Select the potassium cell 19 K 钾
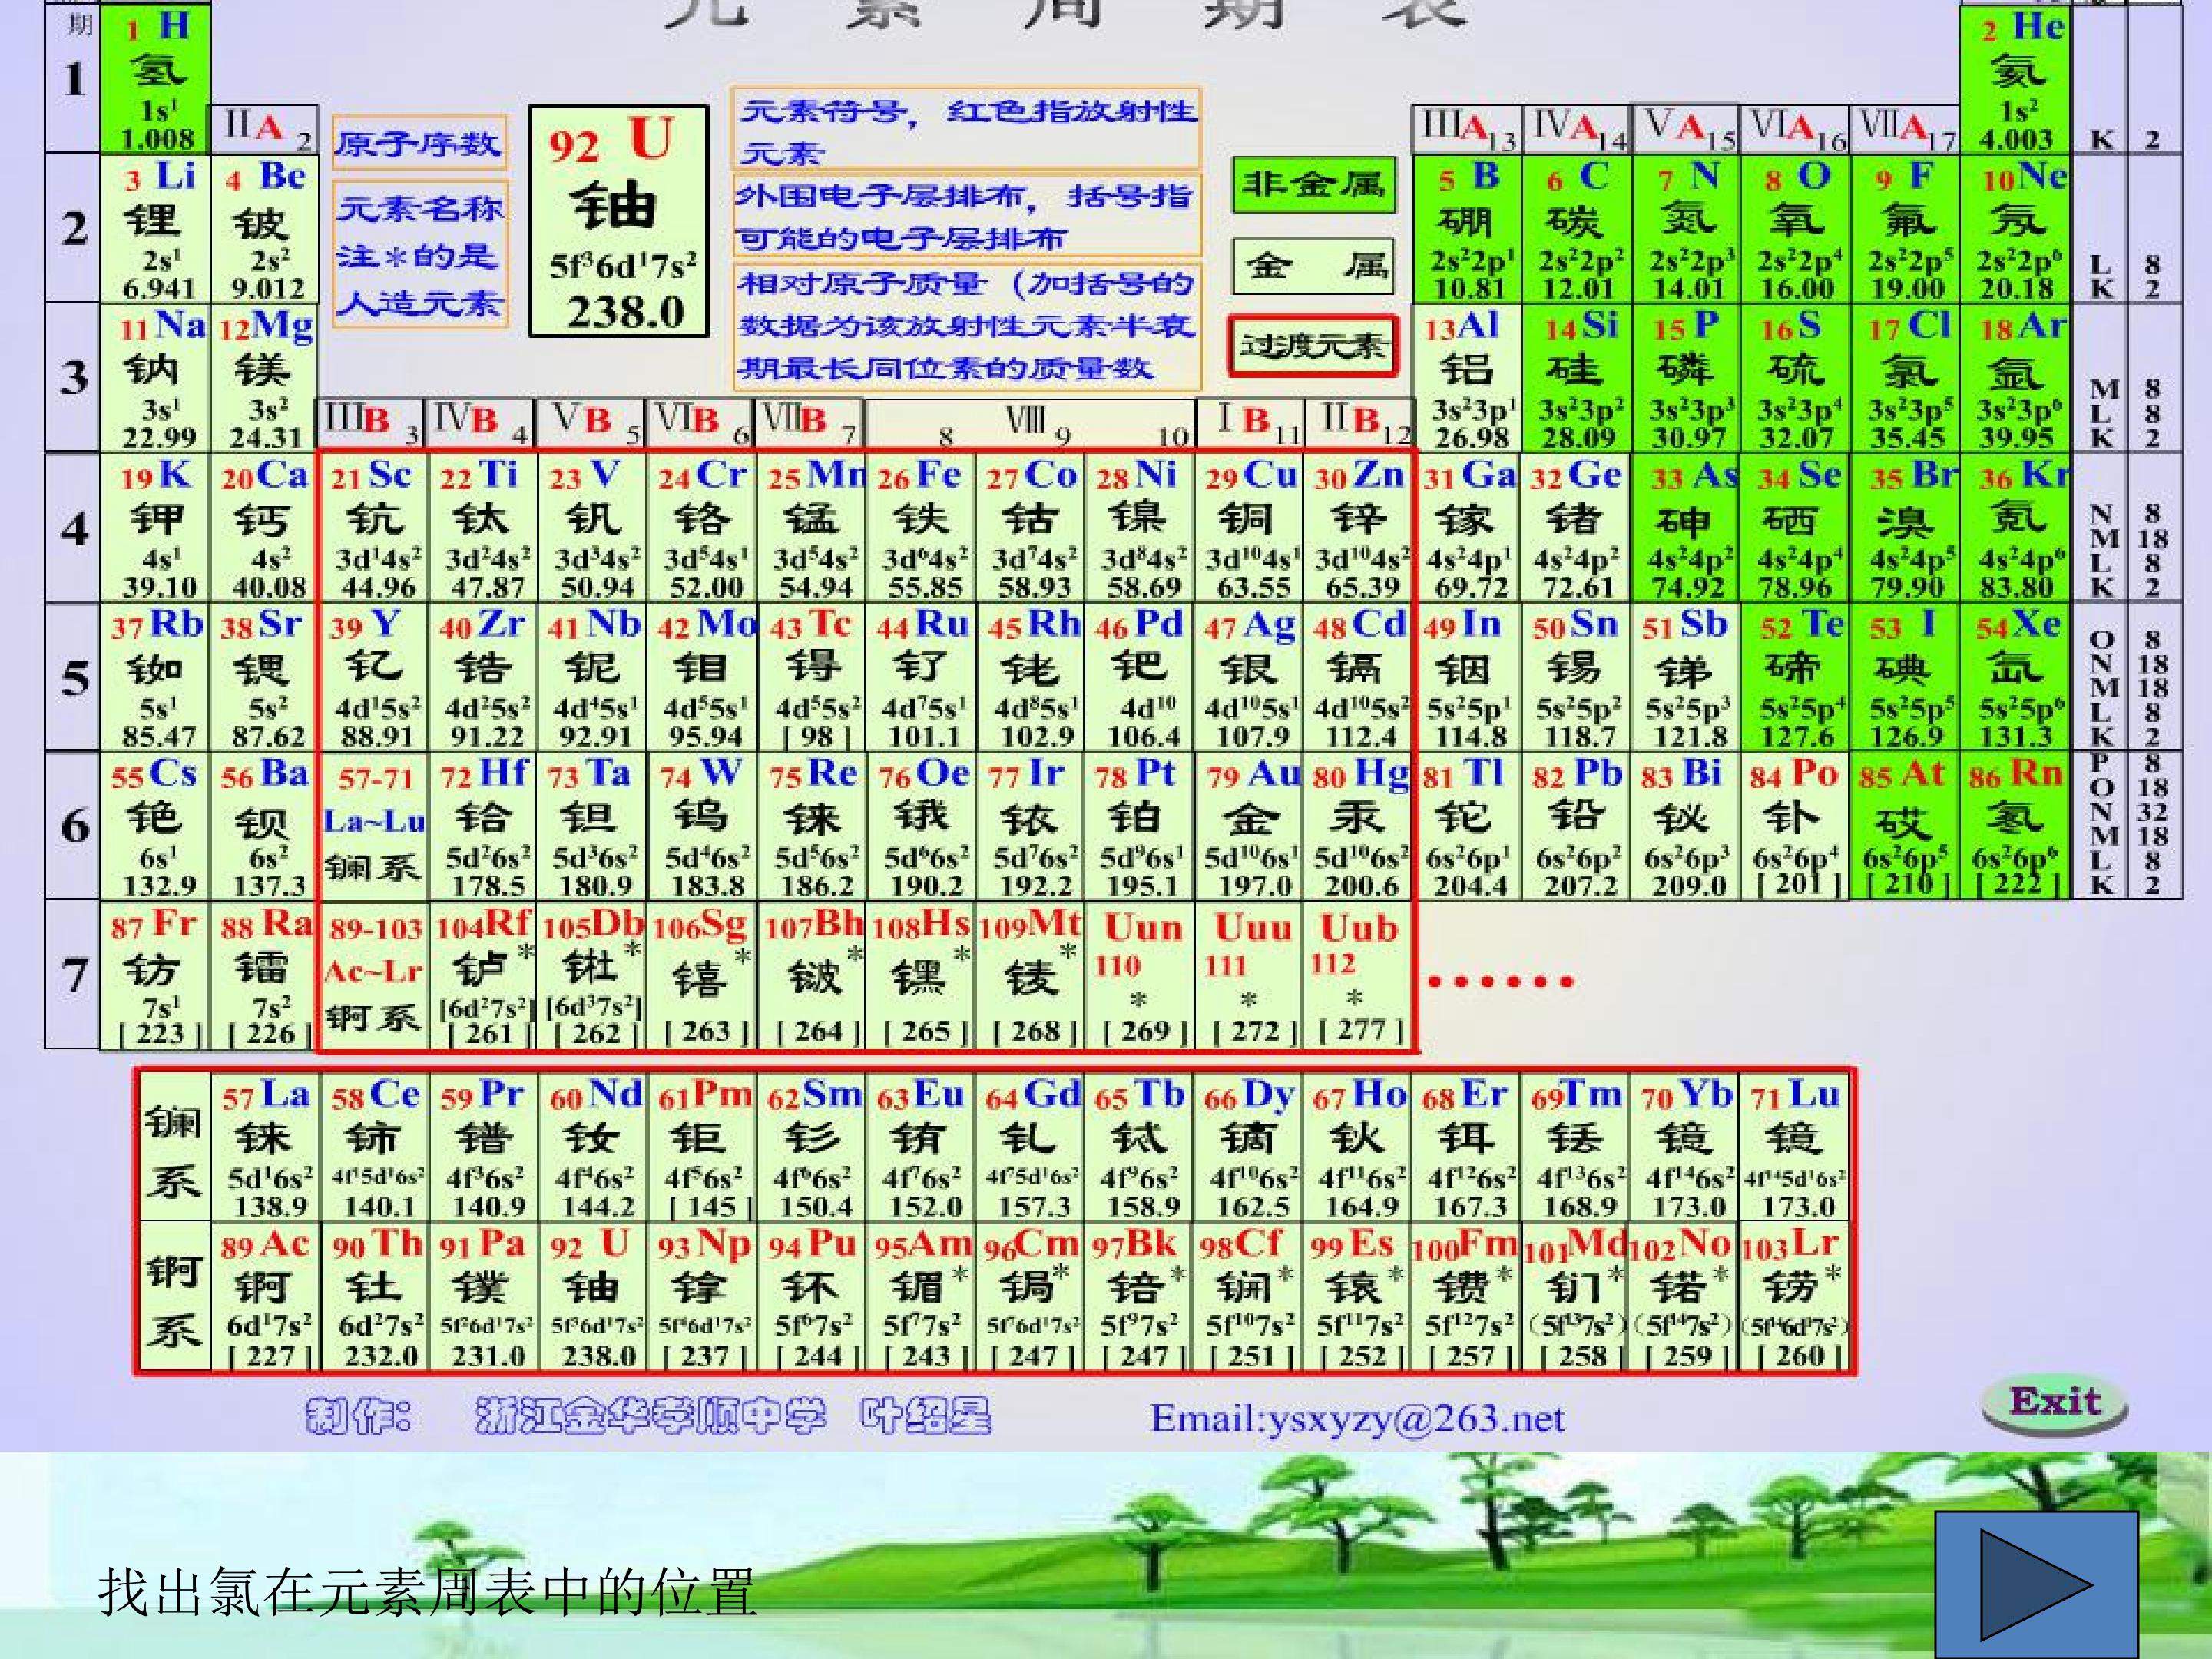The width and height of the screenshot is (2212, 1659). [x=156, y=527]
